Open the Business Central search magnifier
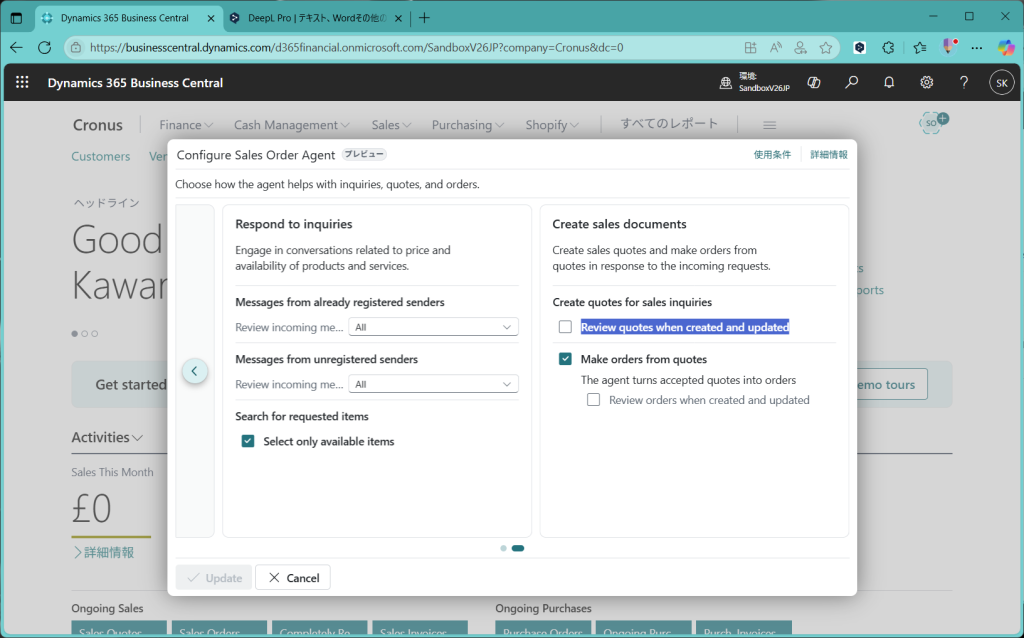This screenshot has width=1024, height=638. tap(852, 83)
